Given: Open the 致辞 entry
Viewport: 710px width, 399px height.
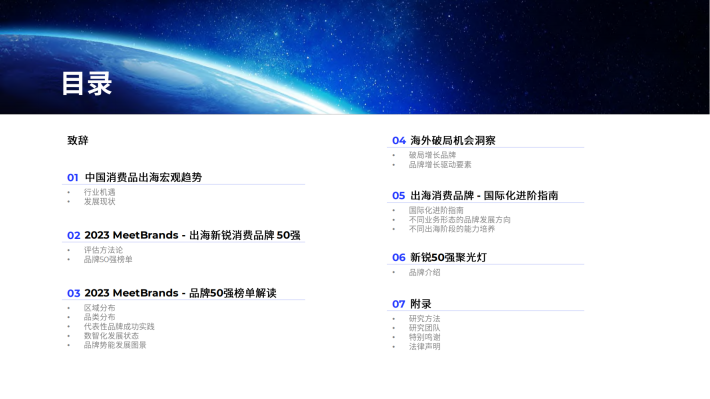Looking at the screenshot, I should tap(78, 140).
